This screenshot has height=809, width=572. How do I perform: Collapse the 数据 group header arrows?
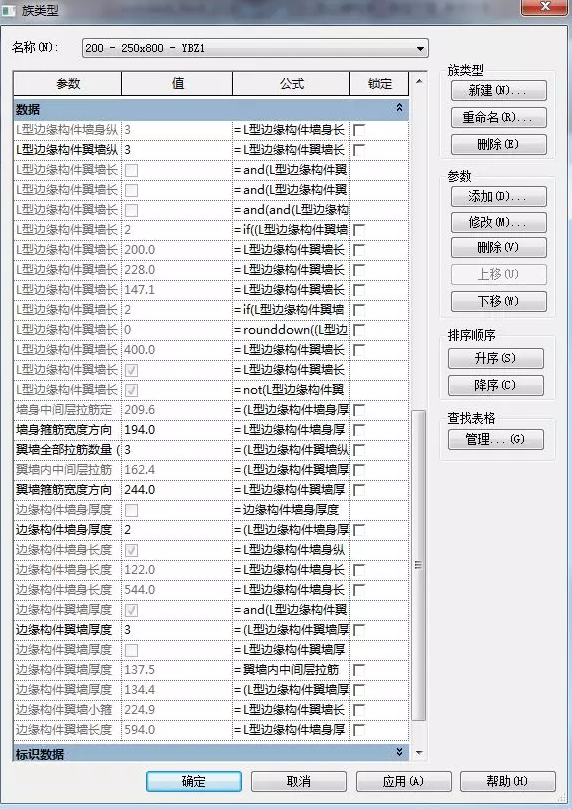399,108
